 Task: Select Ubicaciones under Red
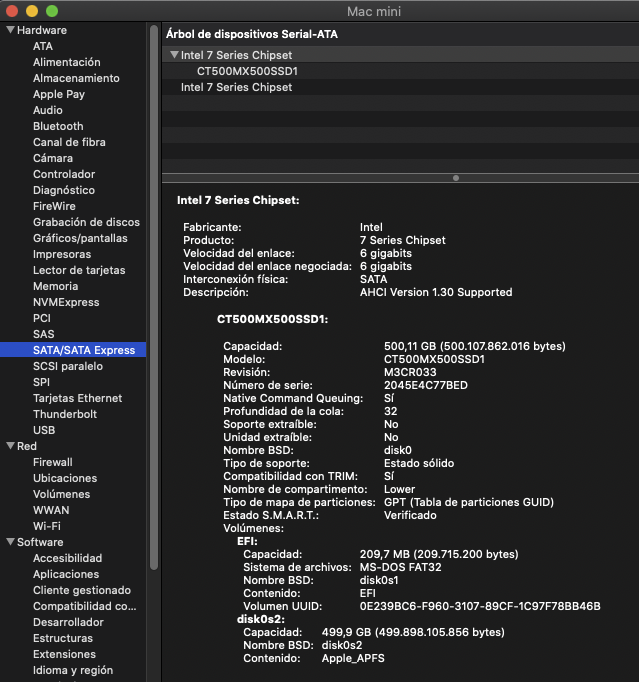[x=65, y=478]
